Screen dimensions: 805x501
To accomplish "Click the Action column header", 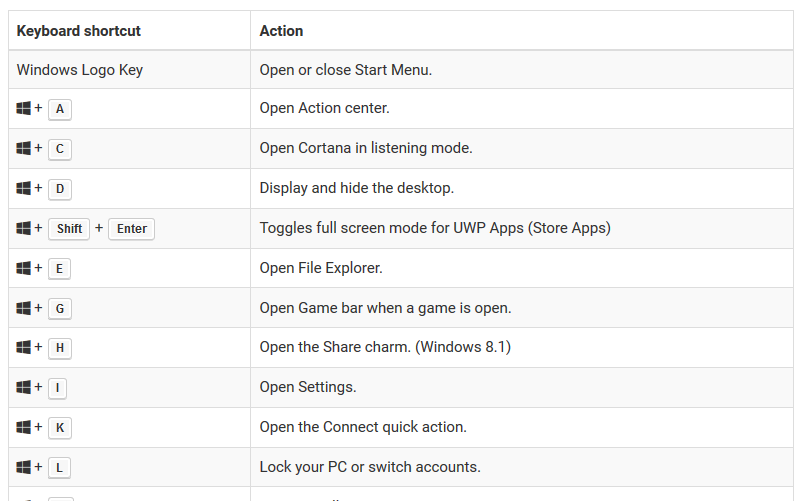I will [x=281, y=31].
